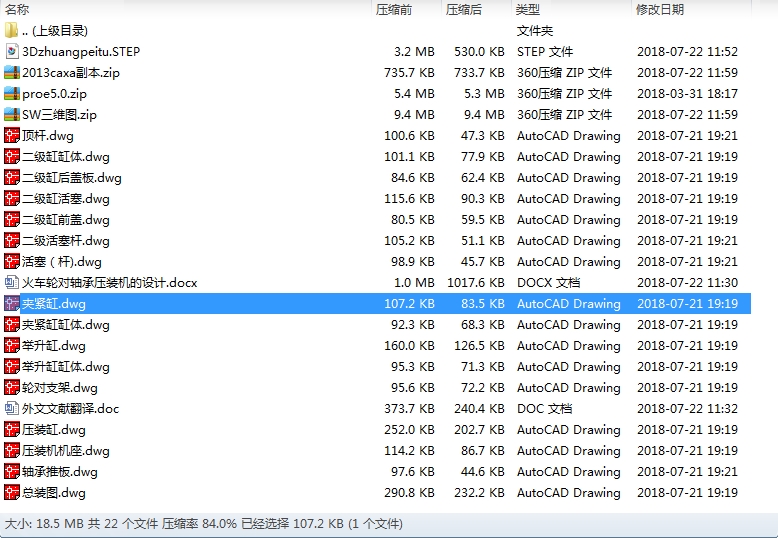Click the 轴承推板.dwg file icon
The height and width of the screenshot is (538, 778).
(x=11, y=471)
